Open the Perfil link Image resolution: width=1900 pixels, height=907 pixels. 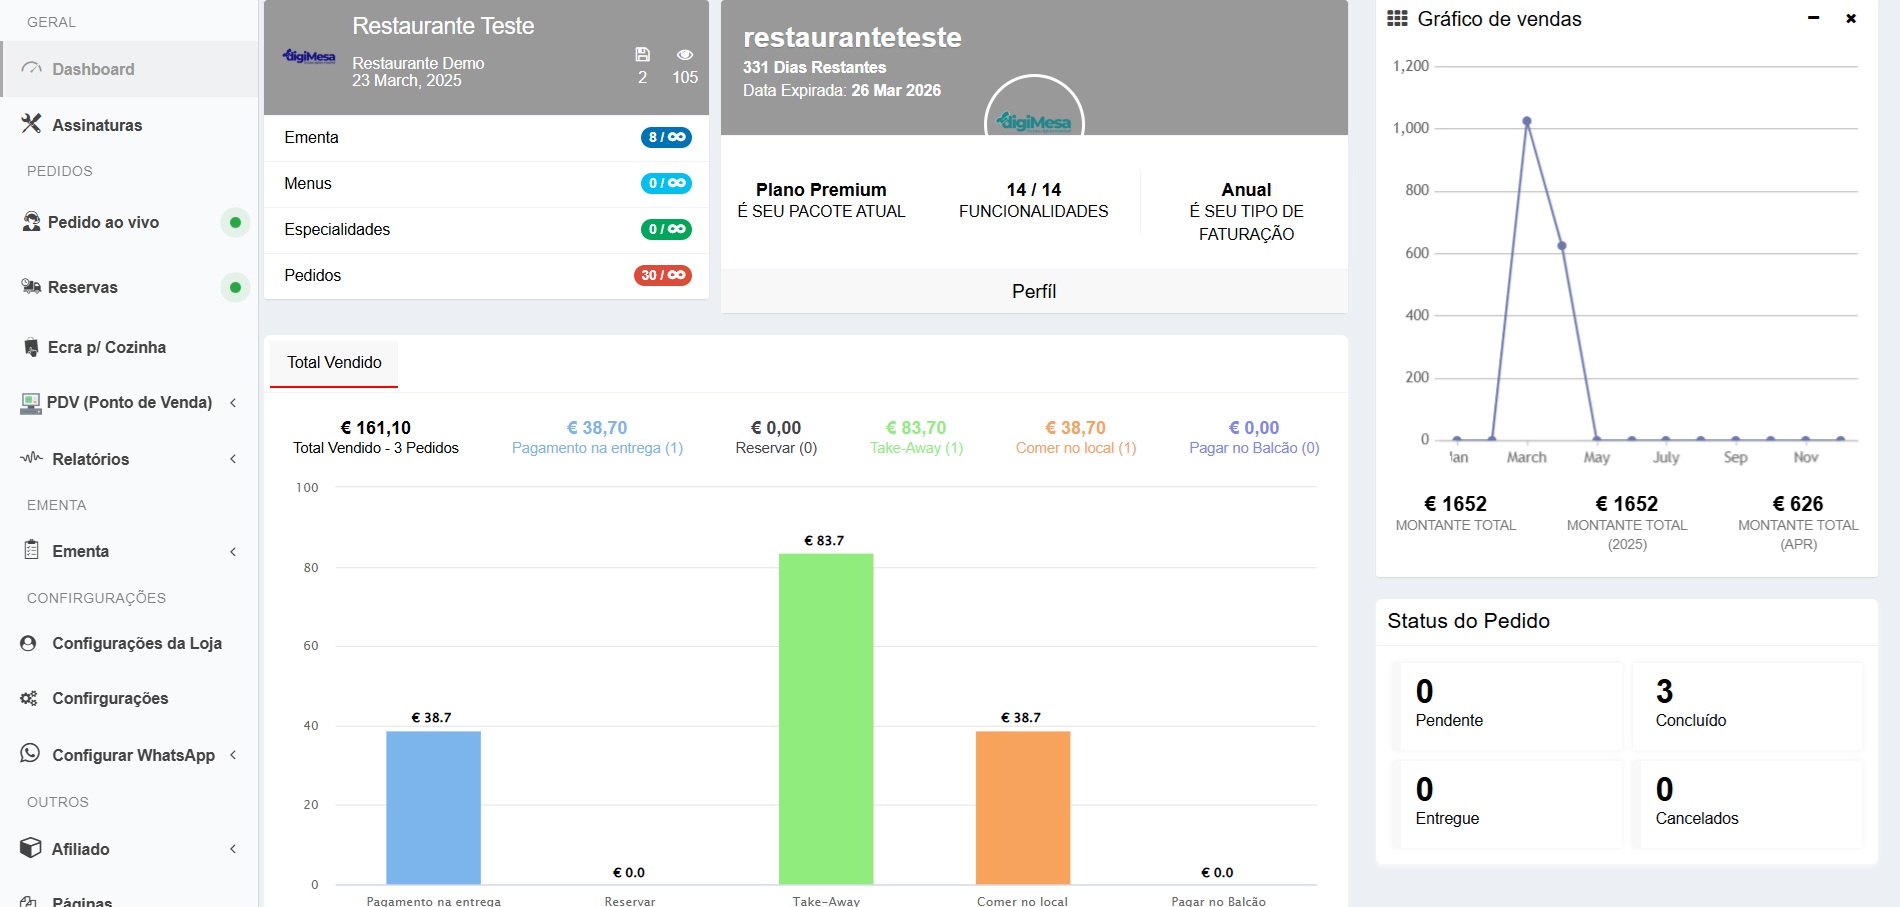point(1033,291)
